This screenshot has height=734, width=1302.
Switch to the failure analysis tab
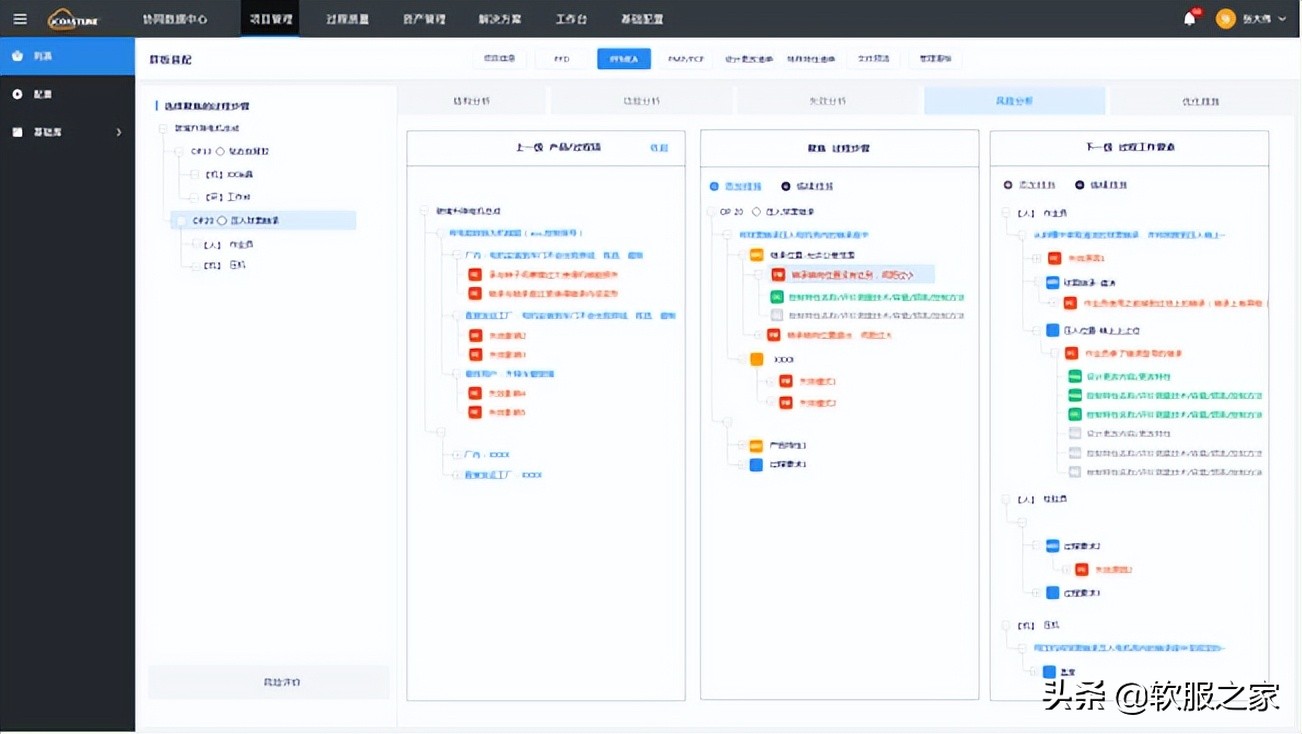(x=829, y=100)
